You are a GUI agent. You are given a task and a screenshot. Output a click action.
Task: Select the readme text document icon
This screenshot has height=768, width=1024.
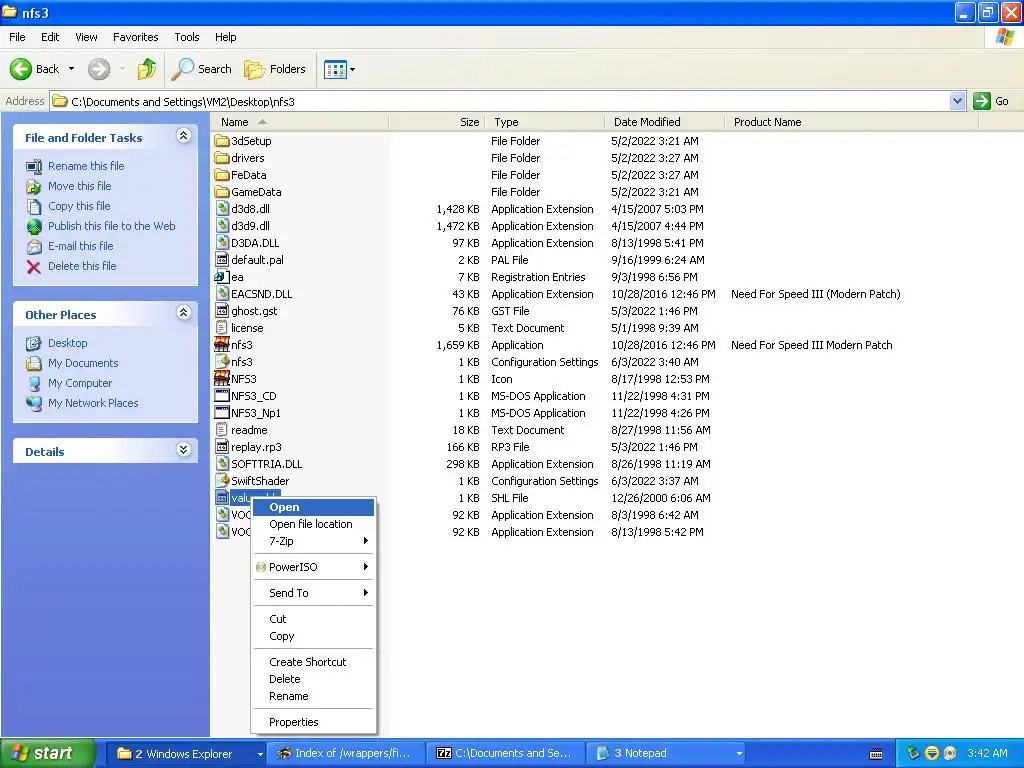coord(222,429)
